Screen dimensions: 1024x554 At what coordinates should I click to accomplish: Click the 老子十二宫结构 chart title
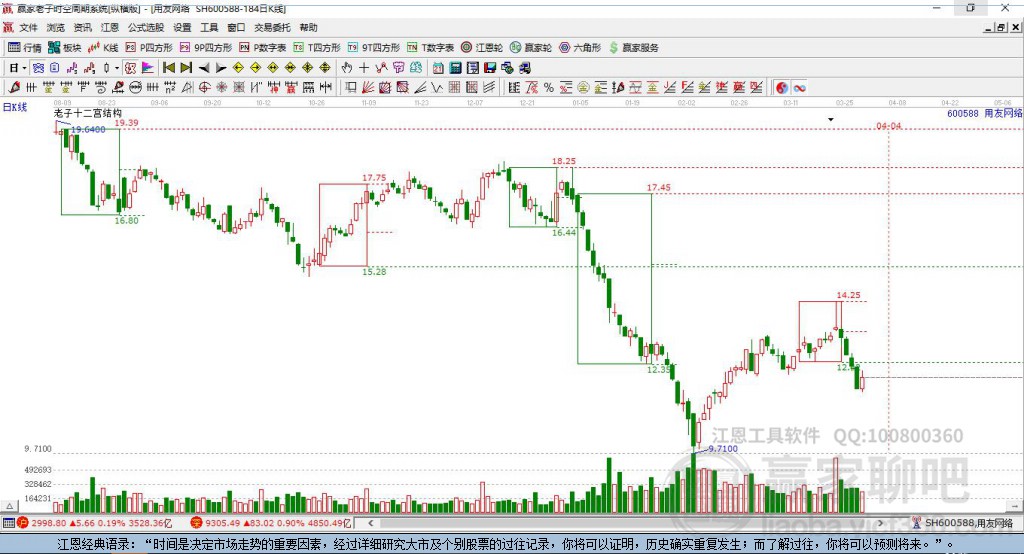tap(88, 114)
